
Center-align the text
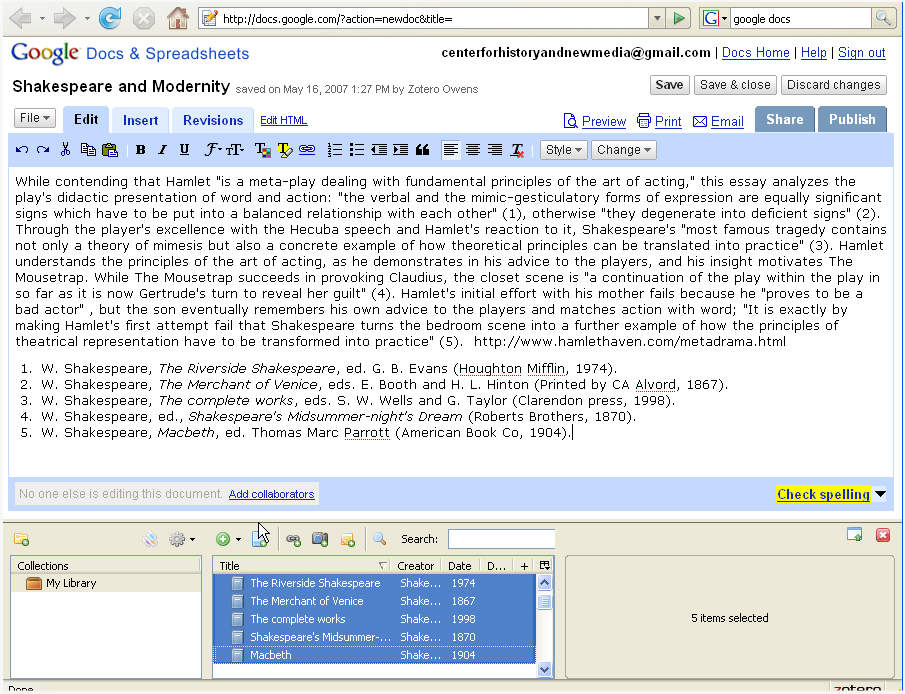[473, 150]
